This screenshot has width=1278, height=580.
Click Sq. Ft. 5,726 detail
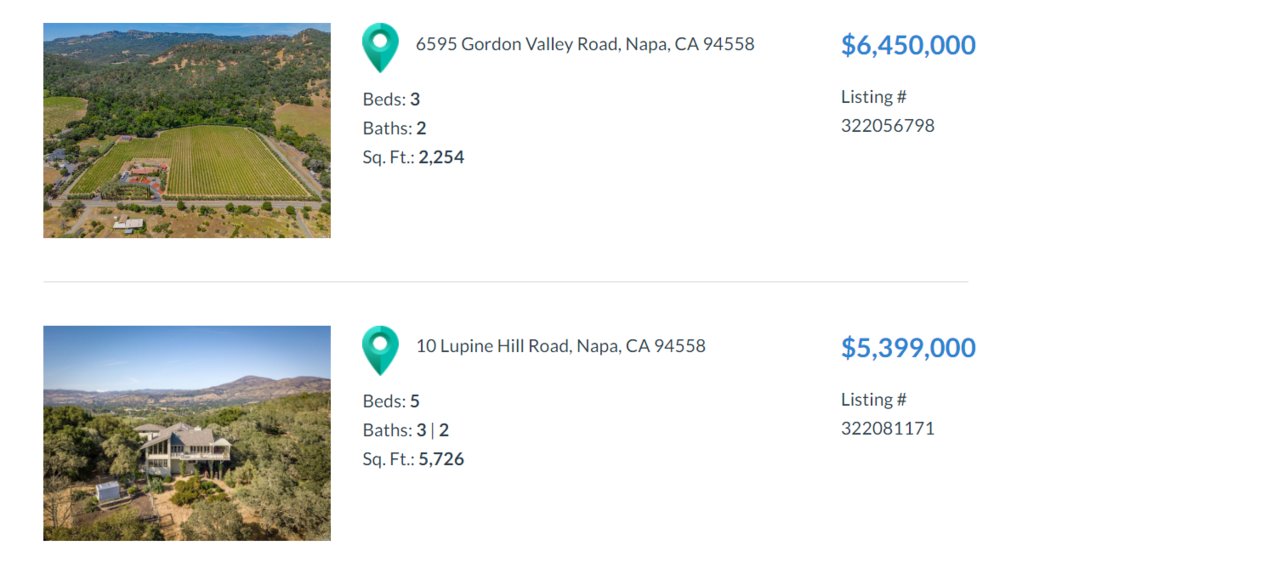coord(413,460)
